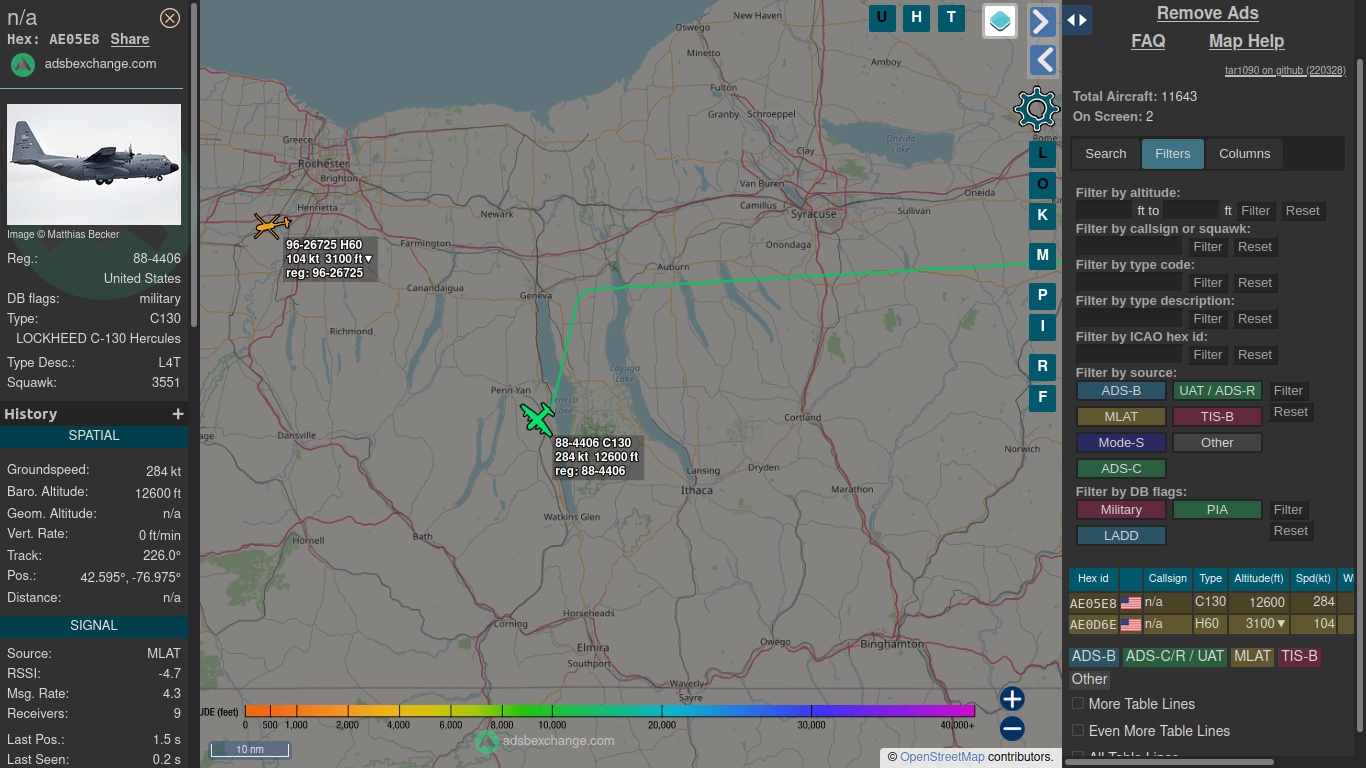Screen dimensions: 1366x768
Task: Expand History section with plus
Action: (x=178, y=414)
